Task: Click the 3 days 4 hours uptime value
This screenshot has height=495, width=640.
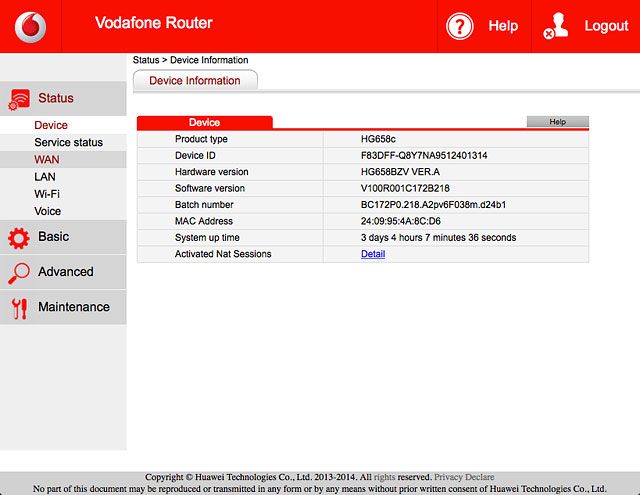Action: coord(438,237)
